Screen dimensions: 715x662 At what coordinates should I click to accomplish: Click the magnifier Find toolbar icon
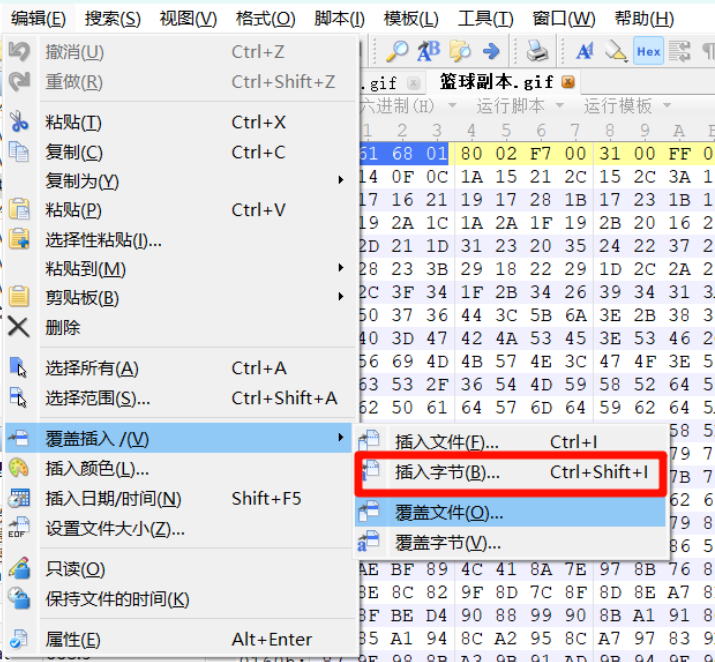(x=396, y=51)
